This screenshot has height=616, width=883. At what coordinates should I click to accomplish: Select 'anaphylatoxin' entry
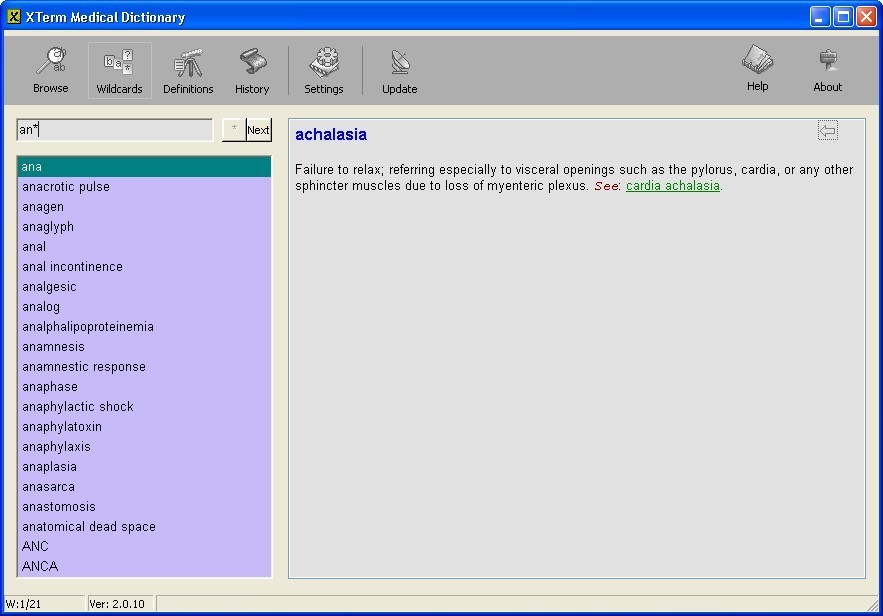click(144, 427)
